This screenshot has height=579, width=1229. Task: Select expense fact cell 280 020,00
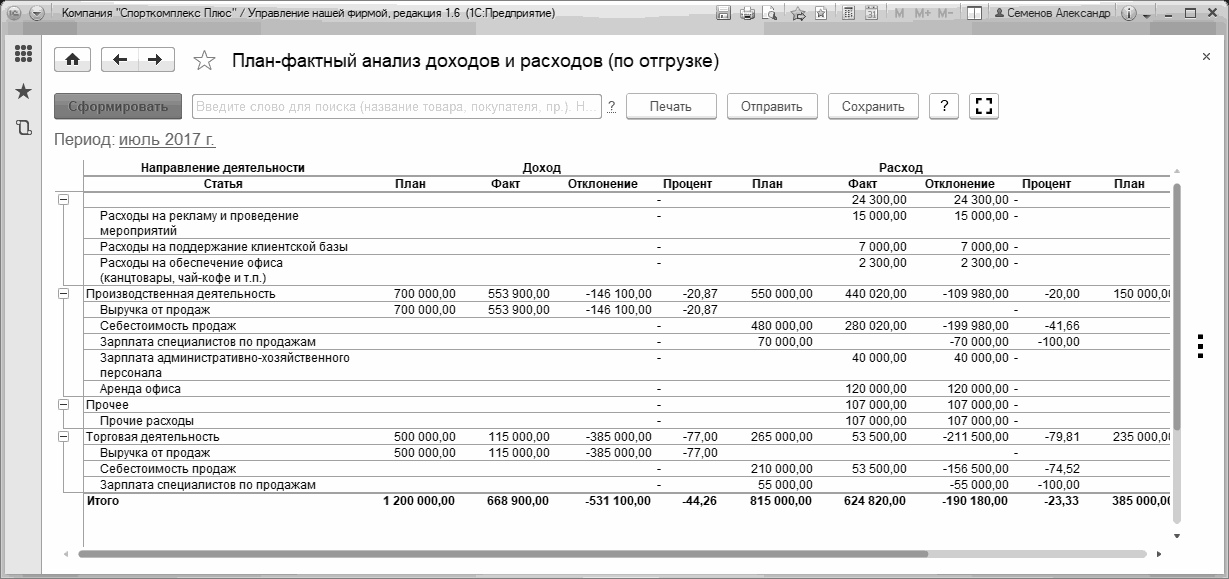(875, 326)
